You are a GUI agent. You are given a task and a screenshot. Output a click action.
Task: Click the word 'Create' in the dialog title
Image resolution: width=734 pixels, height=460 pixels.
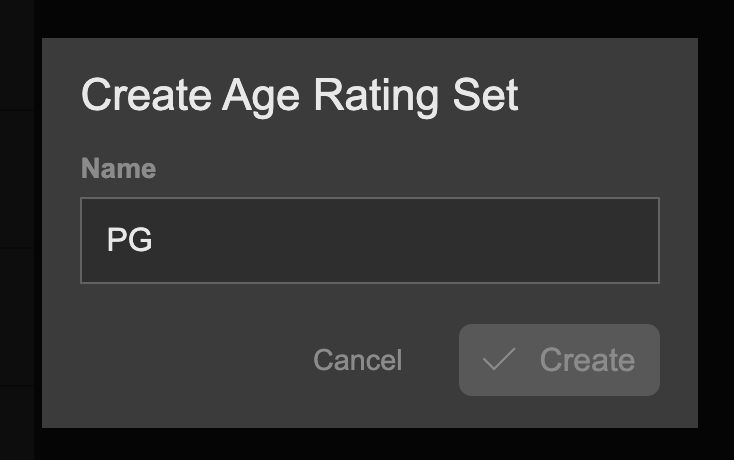pyautogui.click(x=146, y=96)
